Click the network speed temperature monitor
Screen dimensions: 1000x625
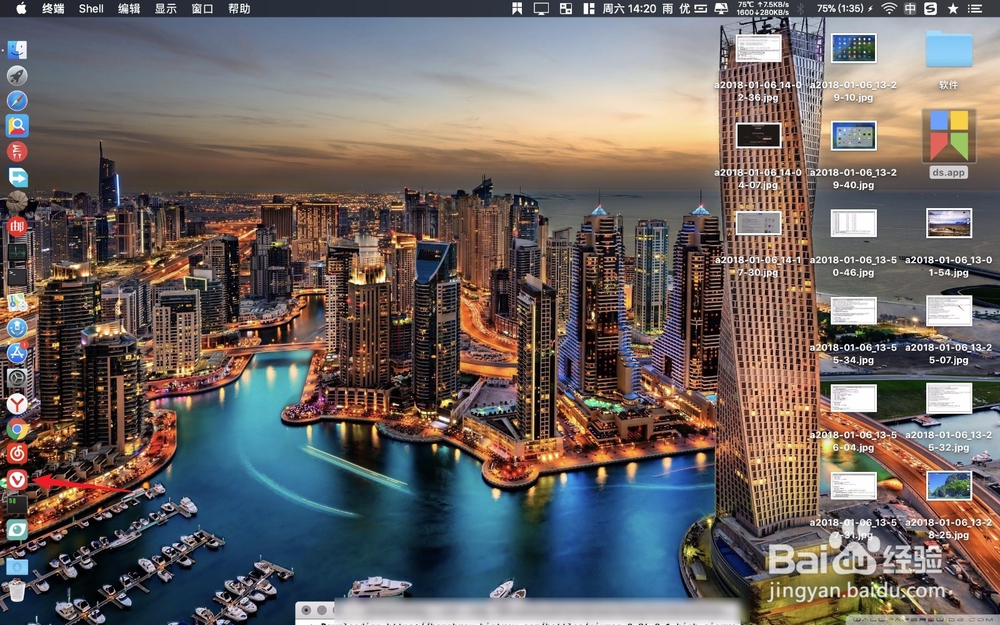(763, 8)
